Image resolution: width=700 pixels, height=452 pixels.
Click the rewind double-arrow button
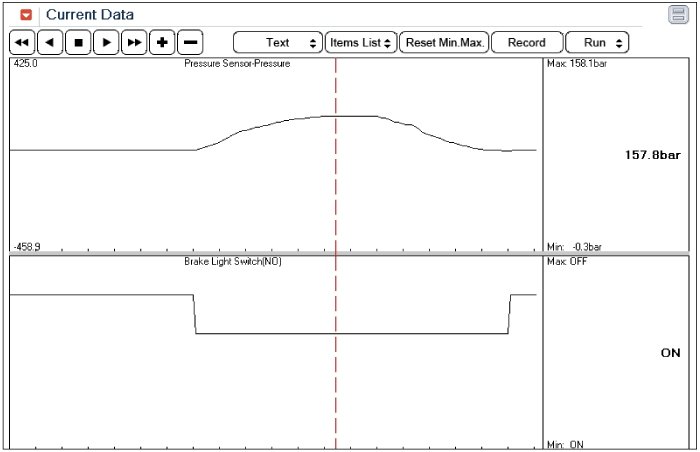[x=22, y=43]
